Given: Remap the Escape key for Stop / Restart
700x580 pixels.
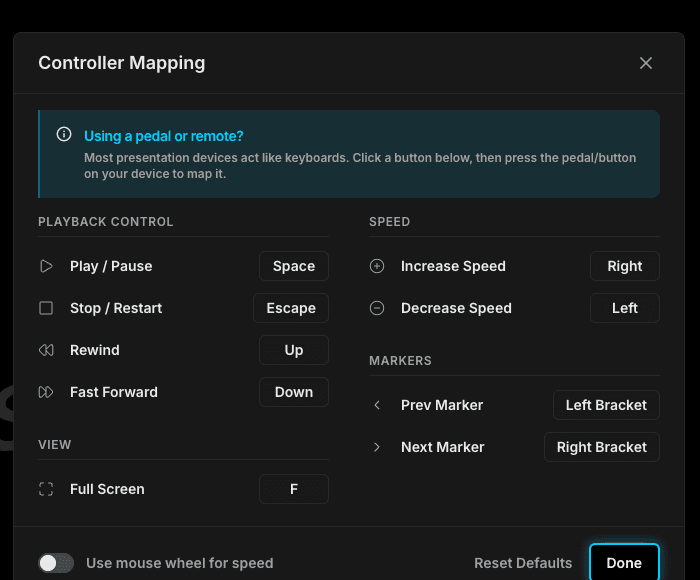Looking at the screenshot, I should tap(291, 308).
